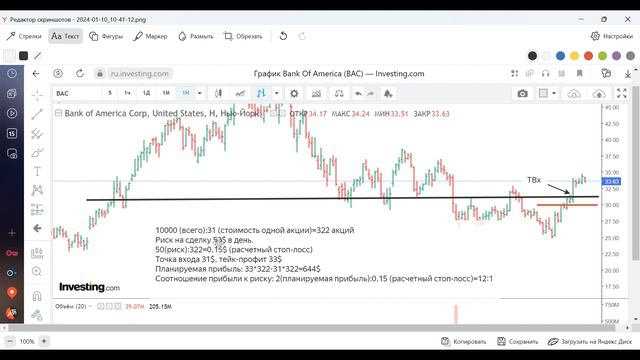640x360 pixels.
Task: Undo the last edit
Action: (x=283, y=36)
